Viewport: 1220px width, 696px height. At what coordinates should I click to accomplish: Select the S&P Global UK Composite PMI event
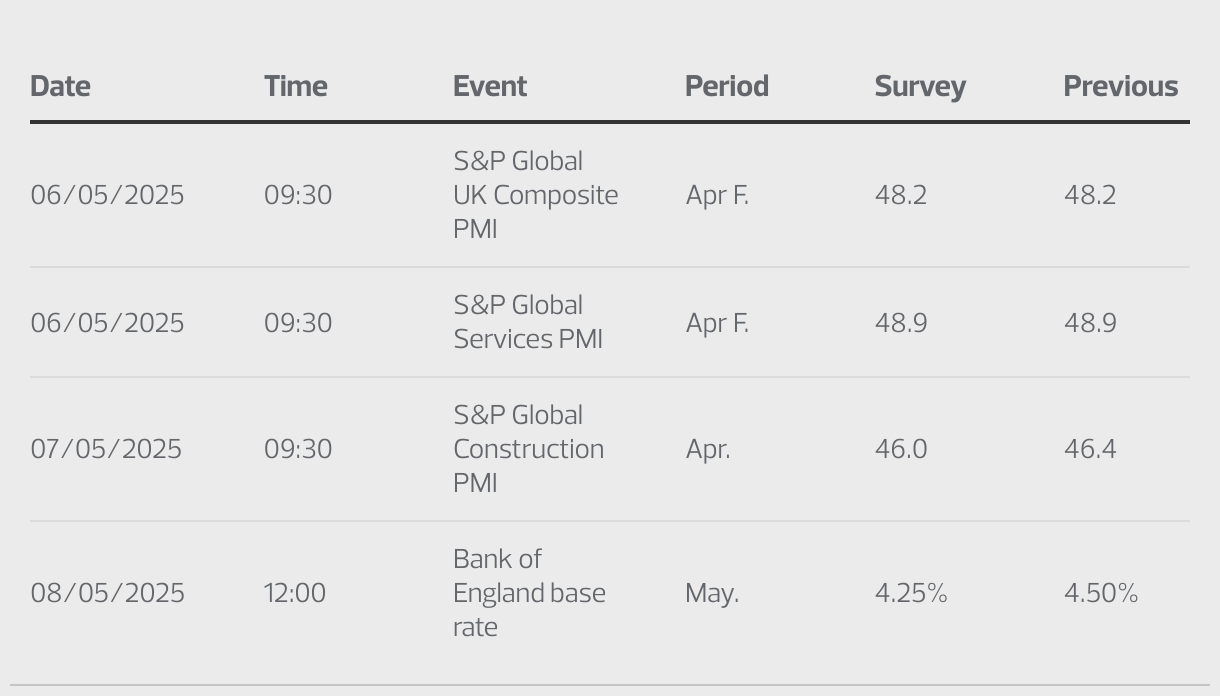[535, 195]
